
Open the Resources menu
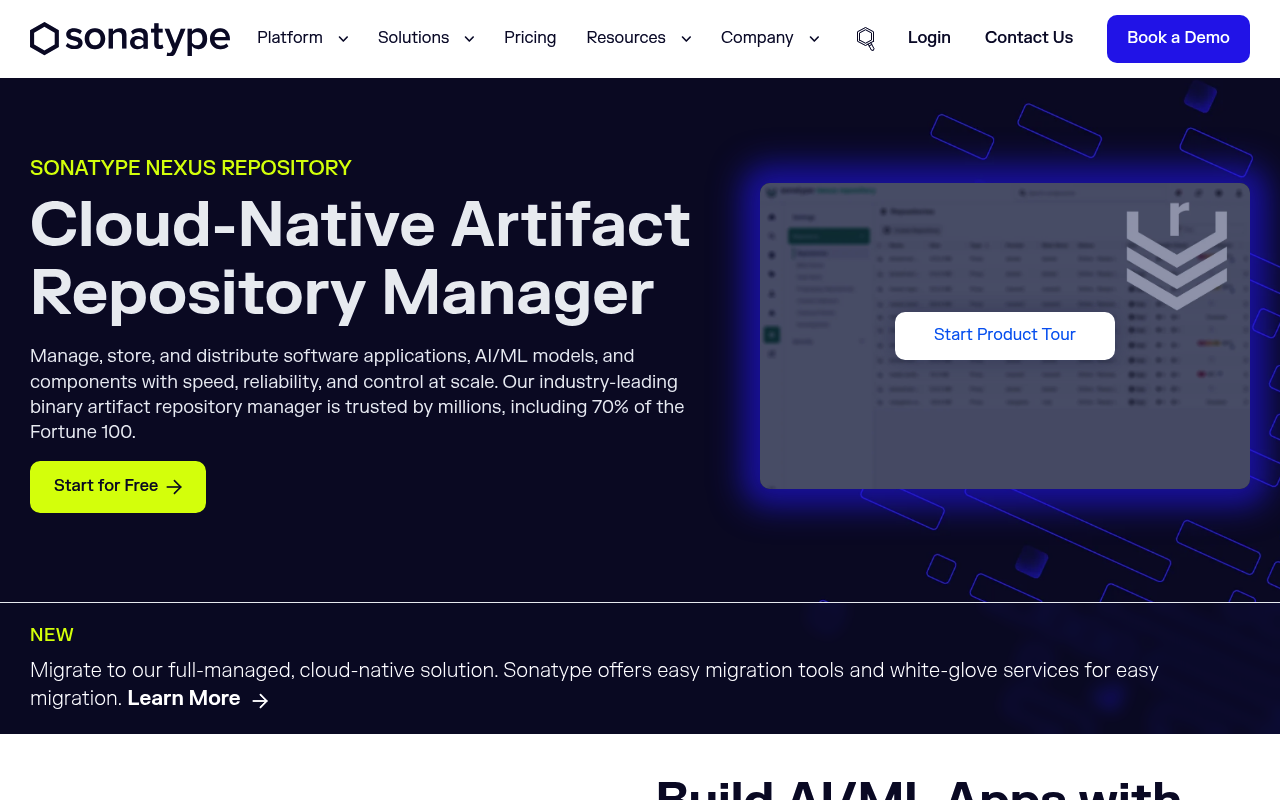coord(626,38)
